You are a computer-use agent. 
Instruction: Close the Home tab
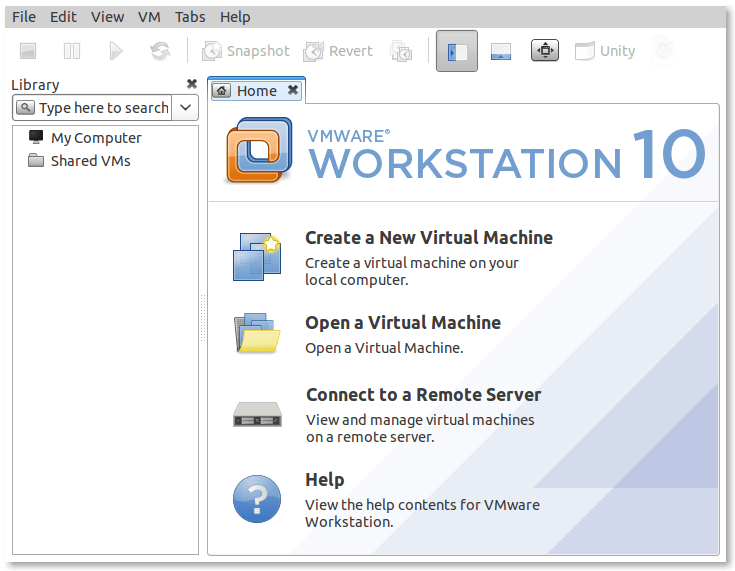(292, 90)
